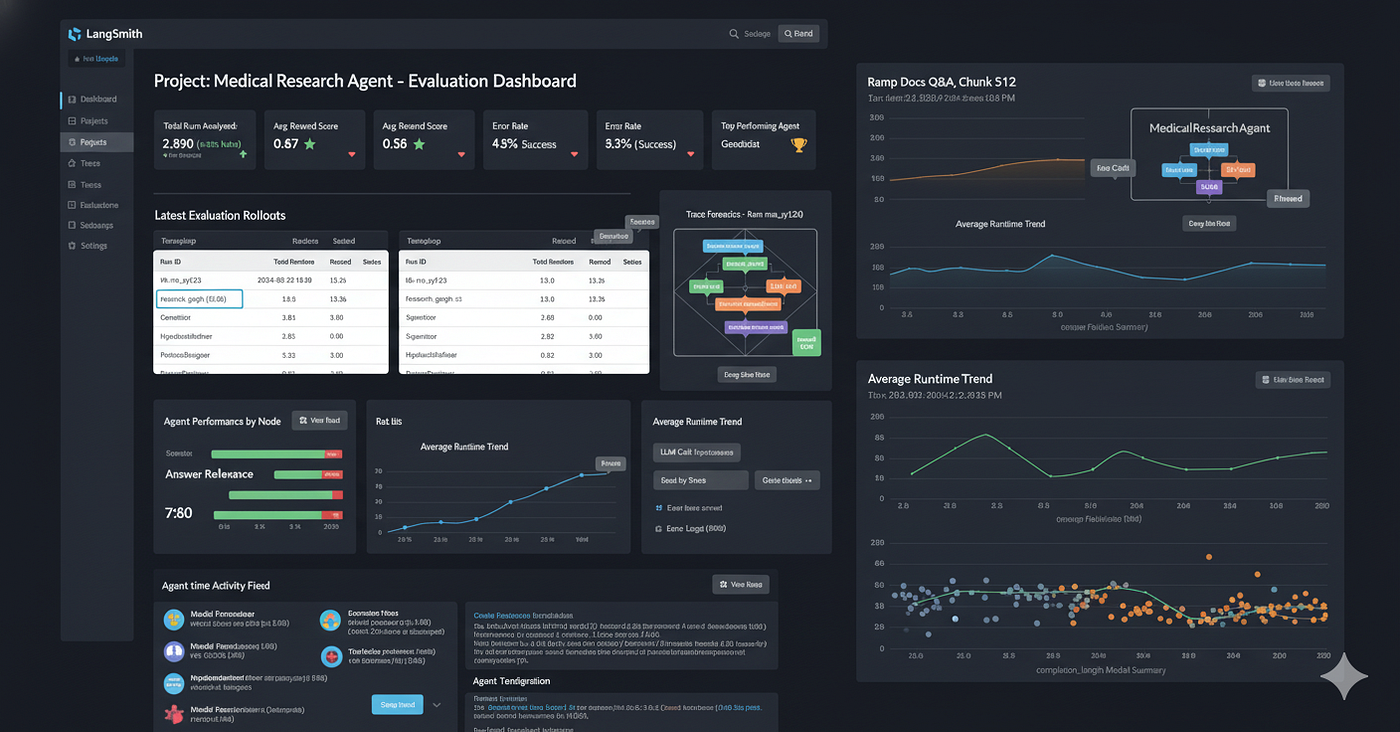
Task: Click the LangSmith logo icon
Action: tap(74, 33)
